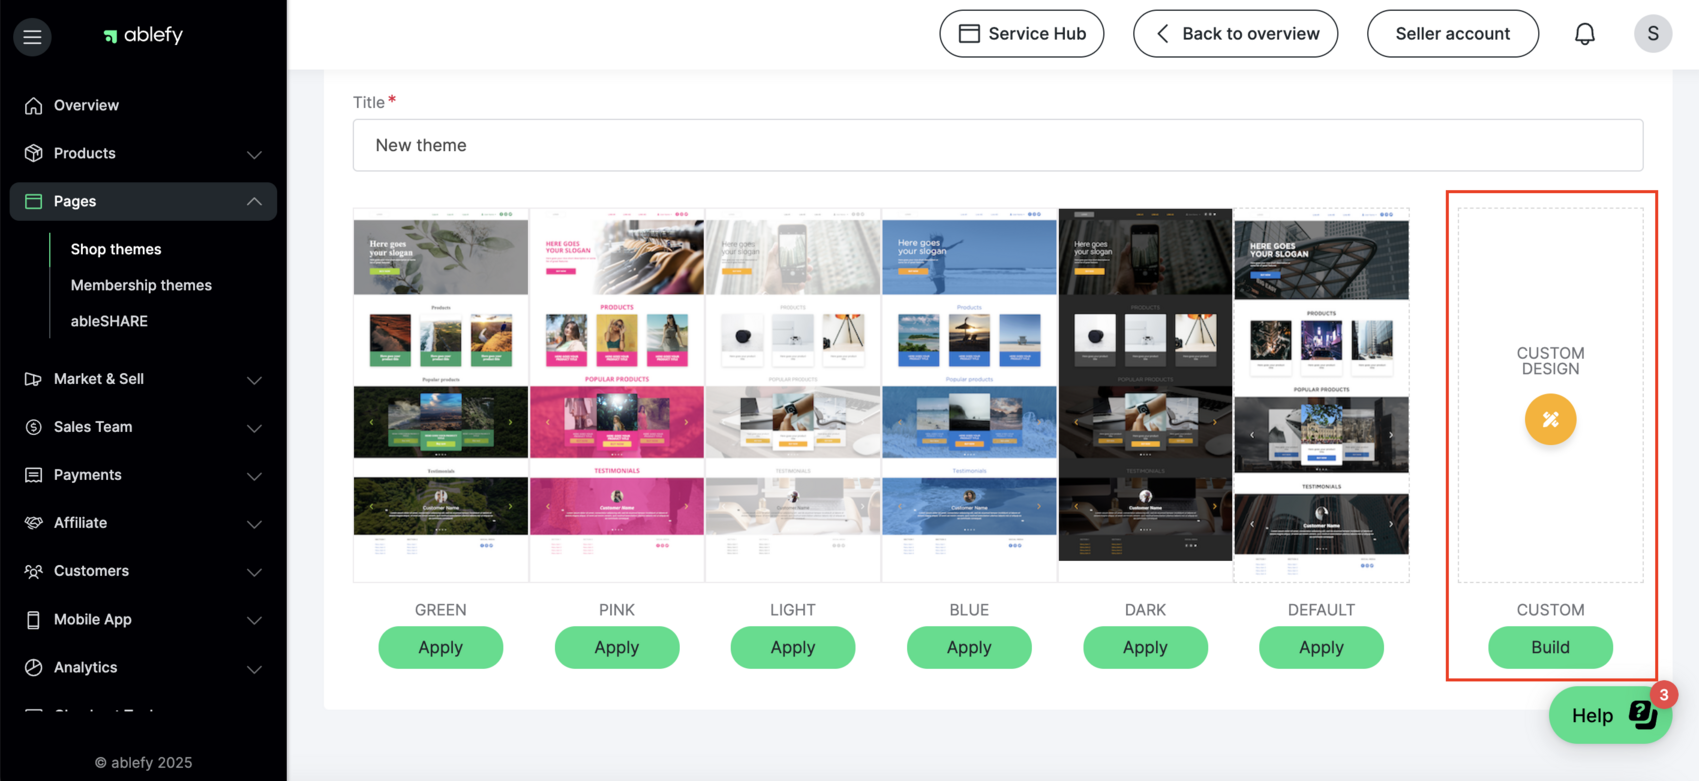Build a CUSTOM theme
Viewport: 1699px width, 781px height.
(x=1550, y=647)
